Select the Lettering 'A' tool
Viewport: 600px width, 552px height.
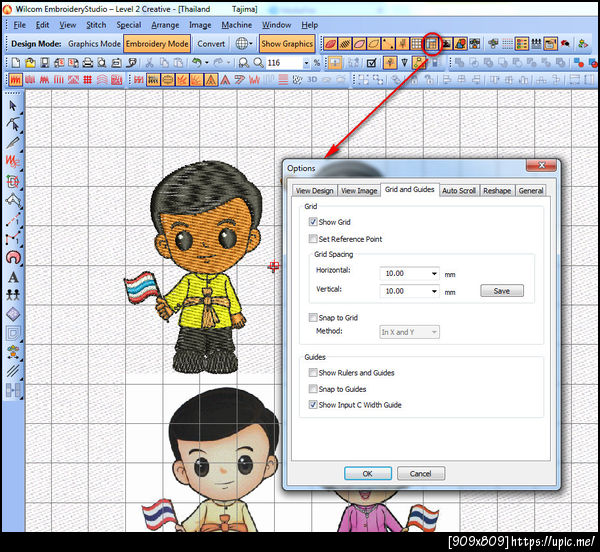point(13,277)
